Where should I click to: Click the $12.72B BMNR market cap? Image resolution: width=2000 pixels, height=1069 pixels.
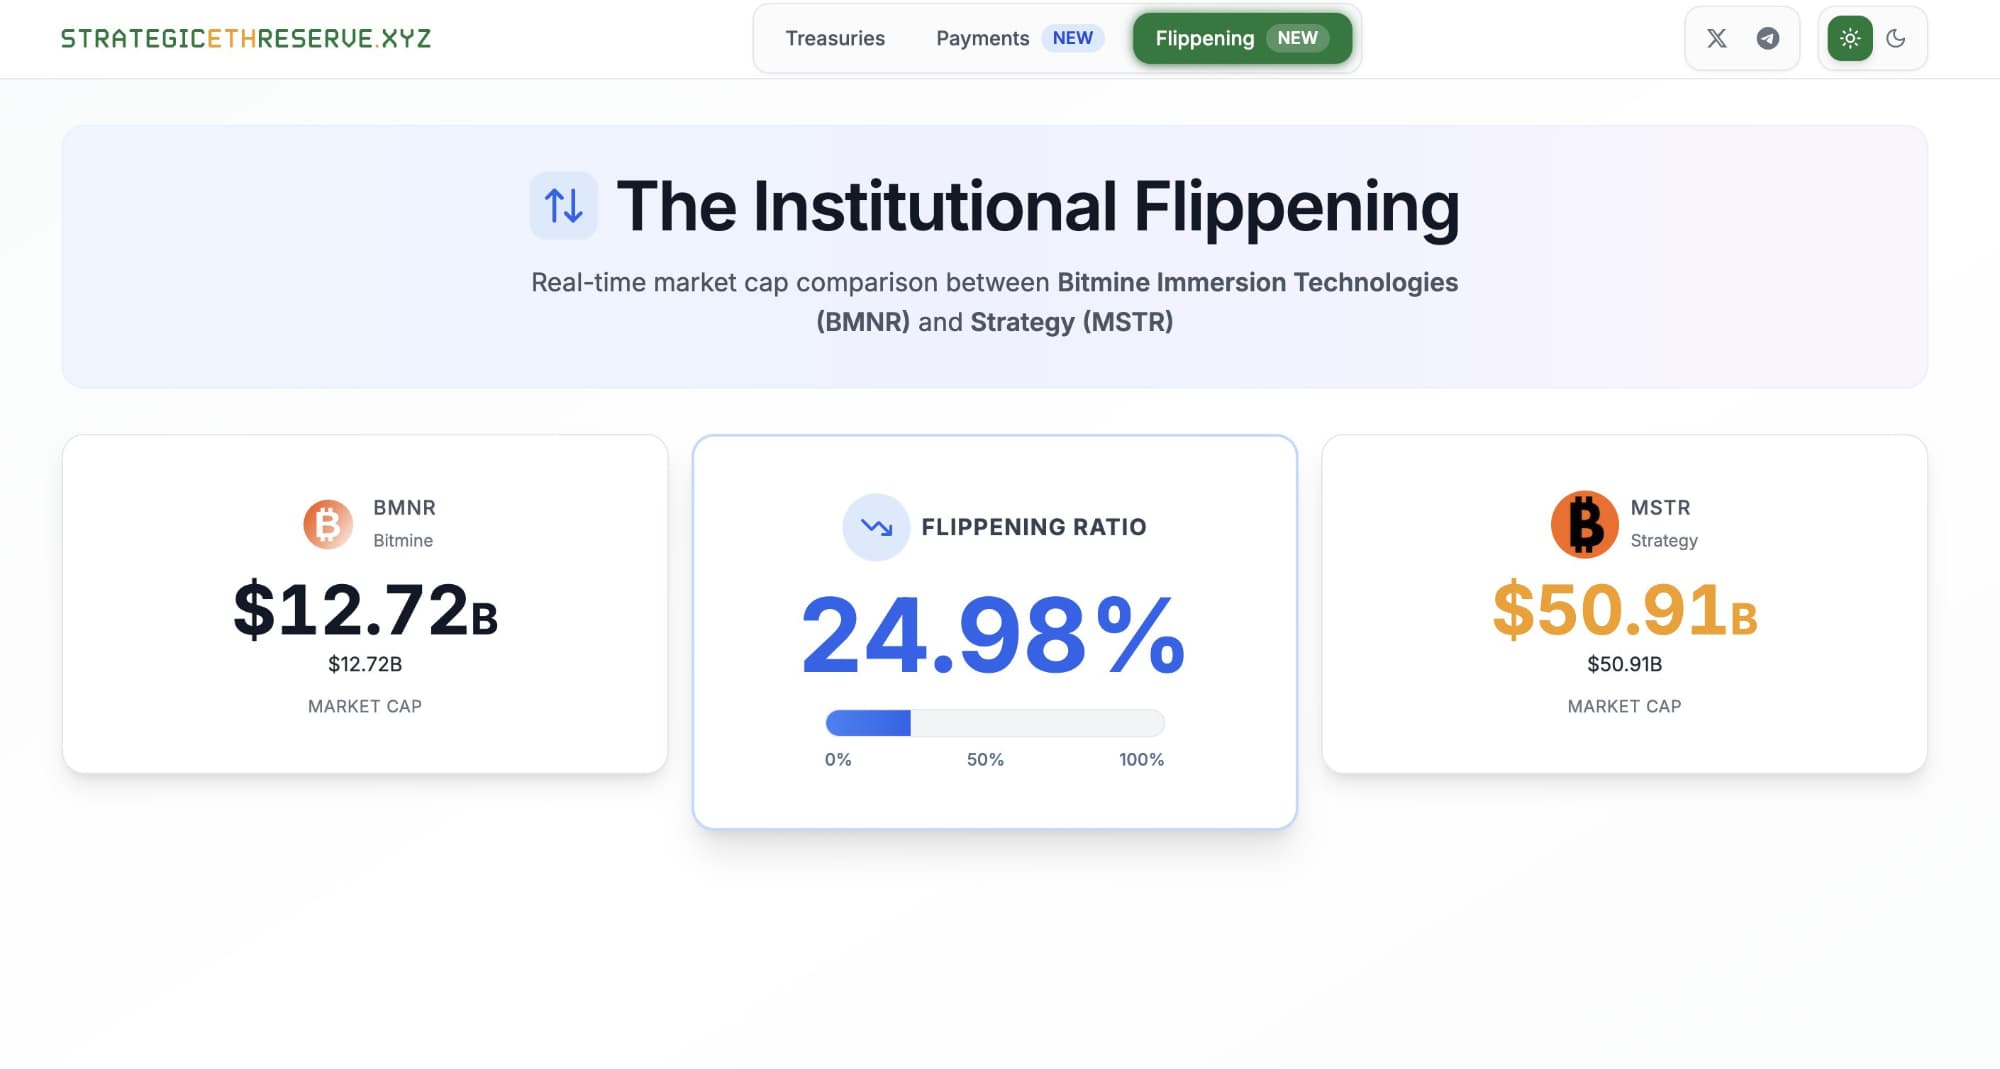365,610
